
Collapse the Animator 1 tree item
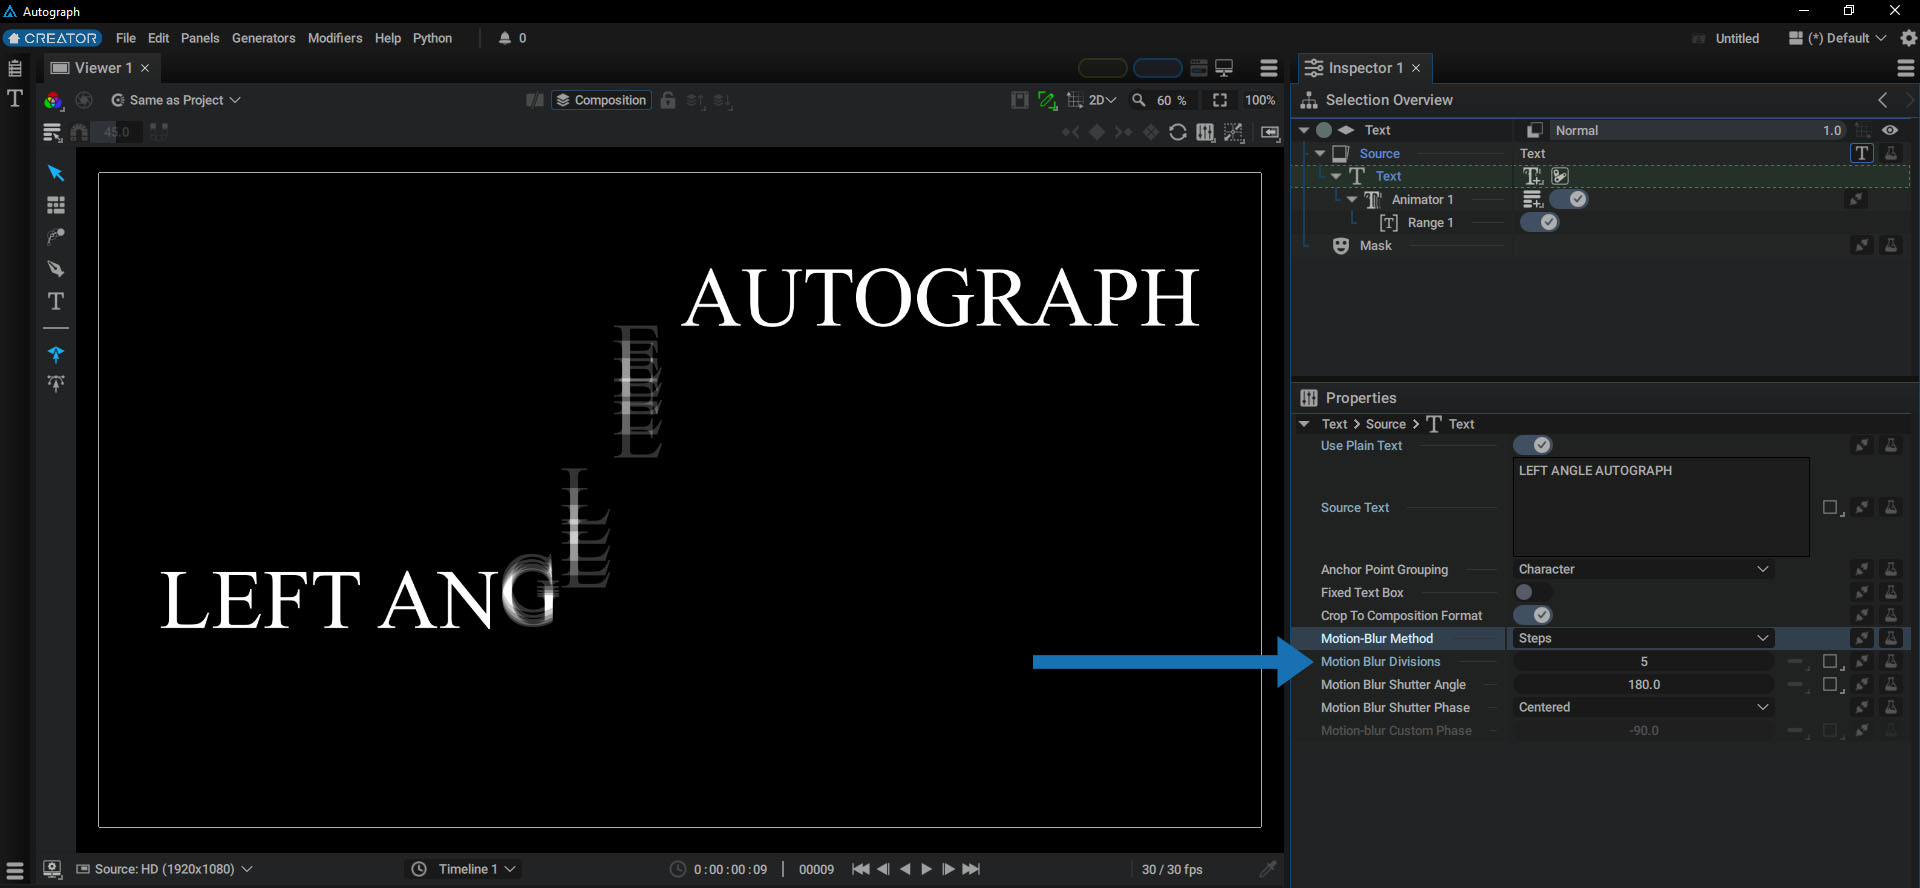1352,199
